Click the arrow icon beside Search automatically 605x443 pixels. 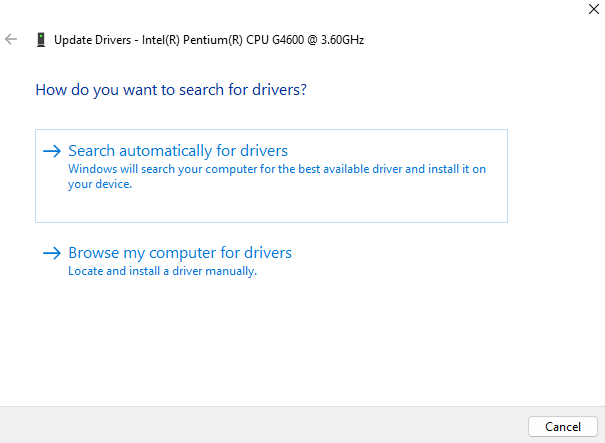[x=52, y=151]
